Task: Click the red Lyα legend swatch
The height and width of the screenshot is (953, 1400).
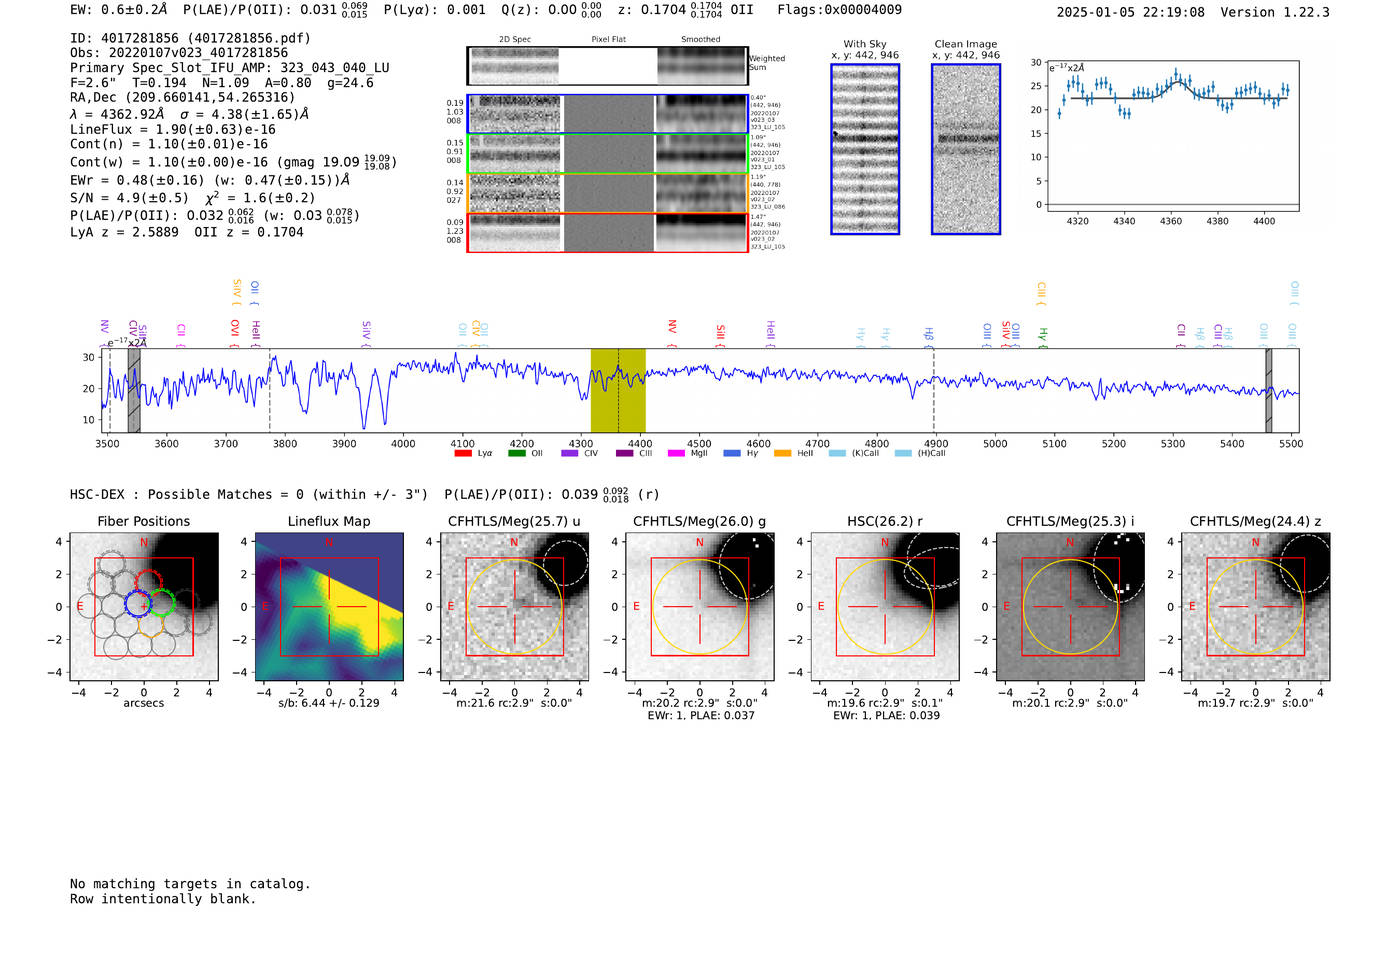Action: (462, 453)
